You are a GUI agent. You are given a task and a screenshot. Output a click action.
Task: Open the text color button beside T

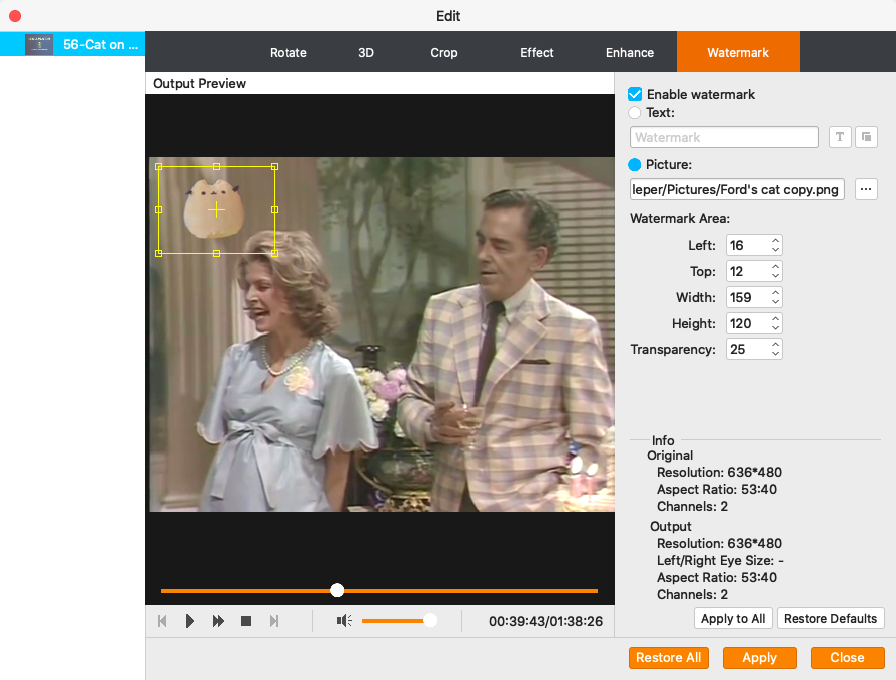[x=866, y=137]
